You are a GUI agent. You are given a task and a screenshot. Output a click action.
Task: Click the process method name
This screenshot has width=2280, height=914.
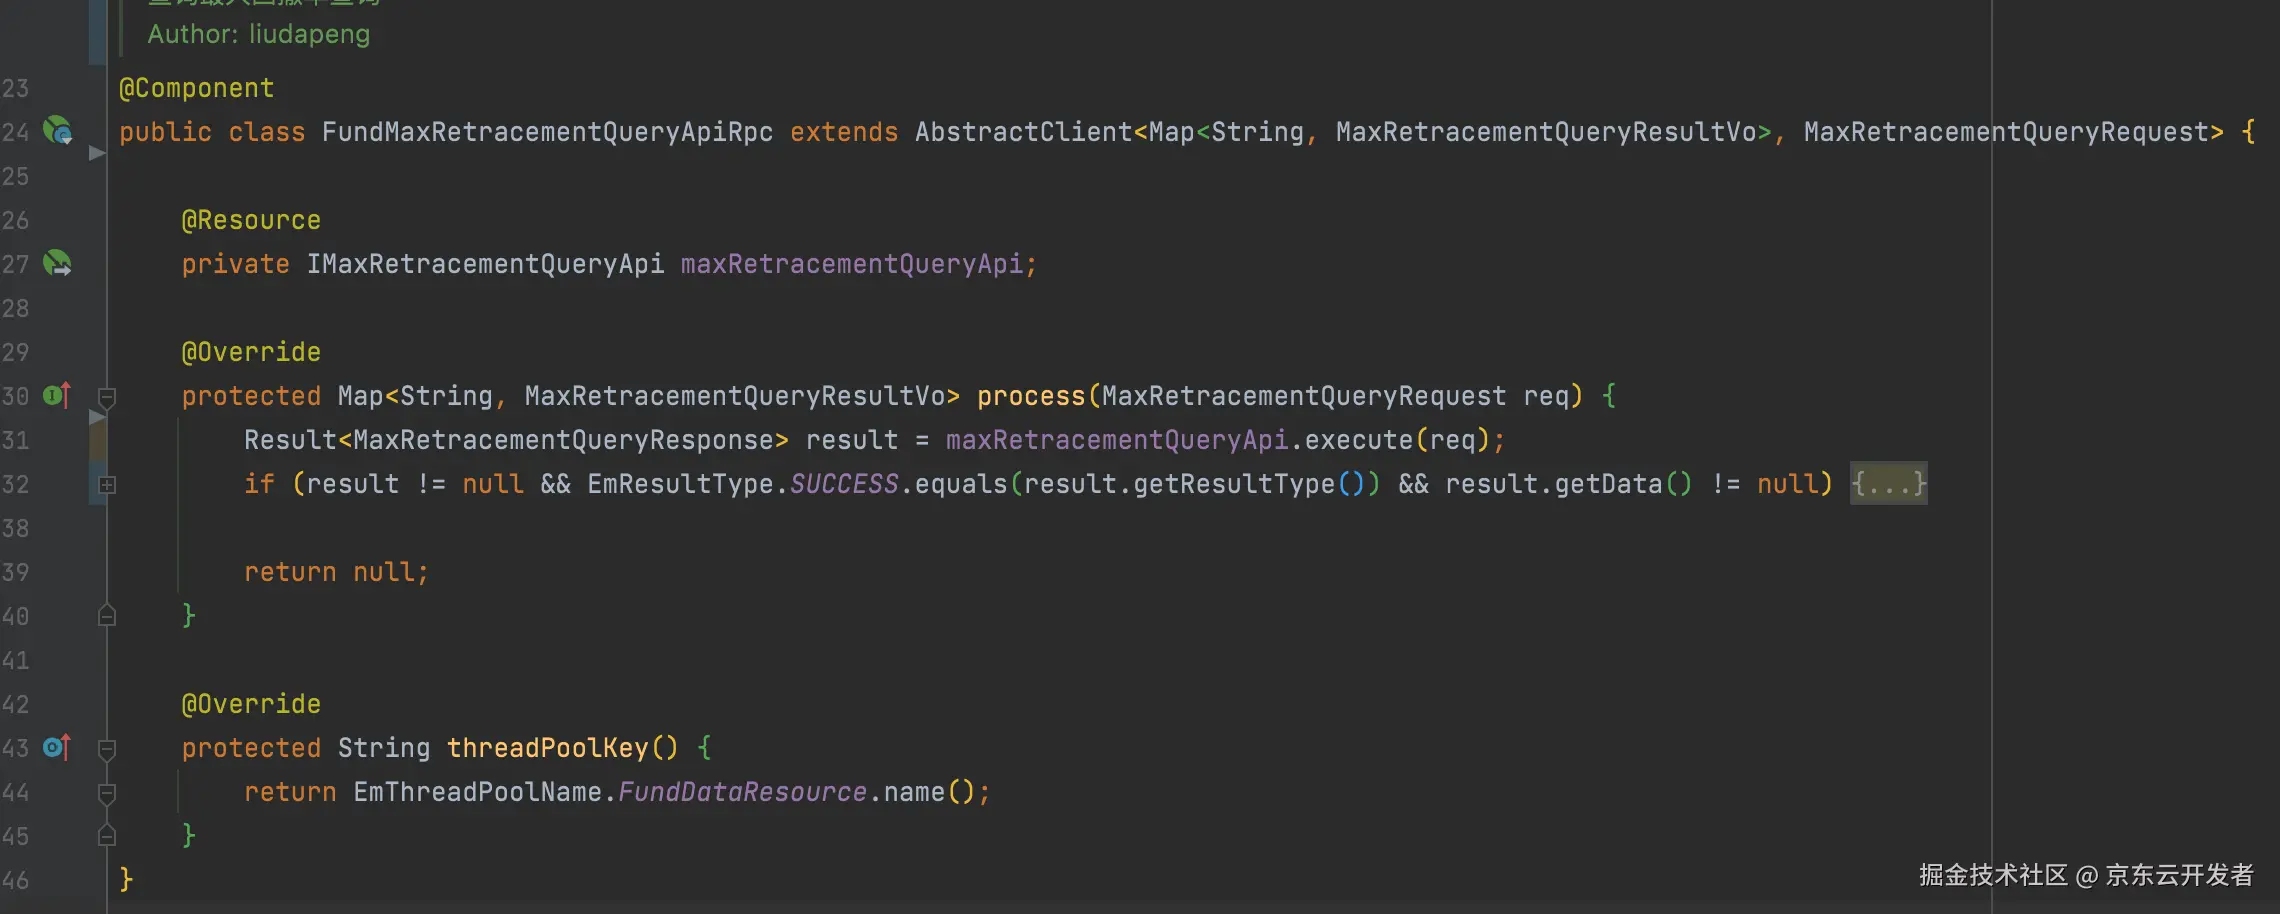(1031, 396)
